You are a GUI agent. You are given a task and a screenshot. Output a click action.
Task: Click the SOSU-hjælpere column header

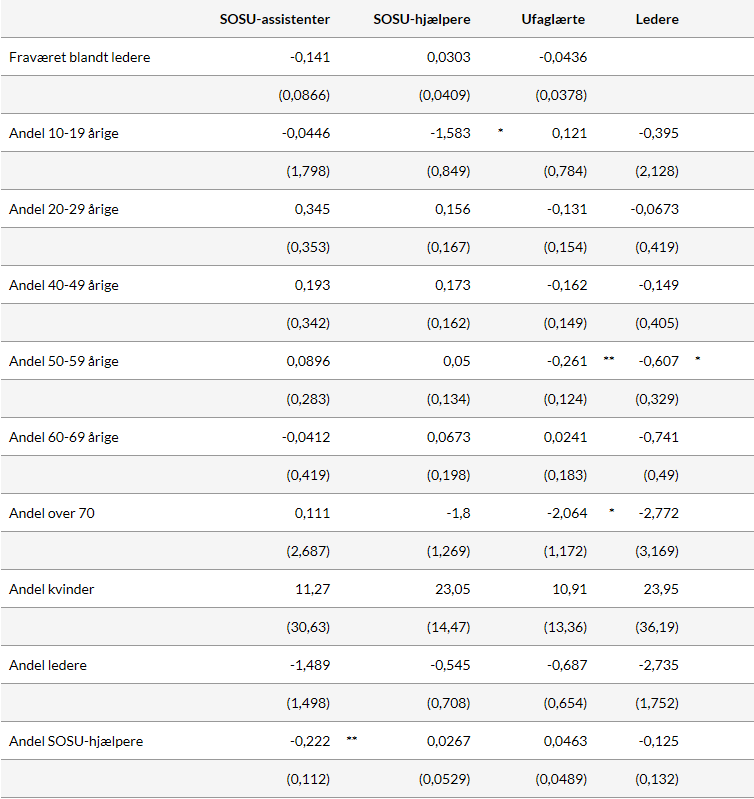pyautogui.click(x=421, y=19)
